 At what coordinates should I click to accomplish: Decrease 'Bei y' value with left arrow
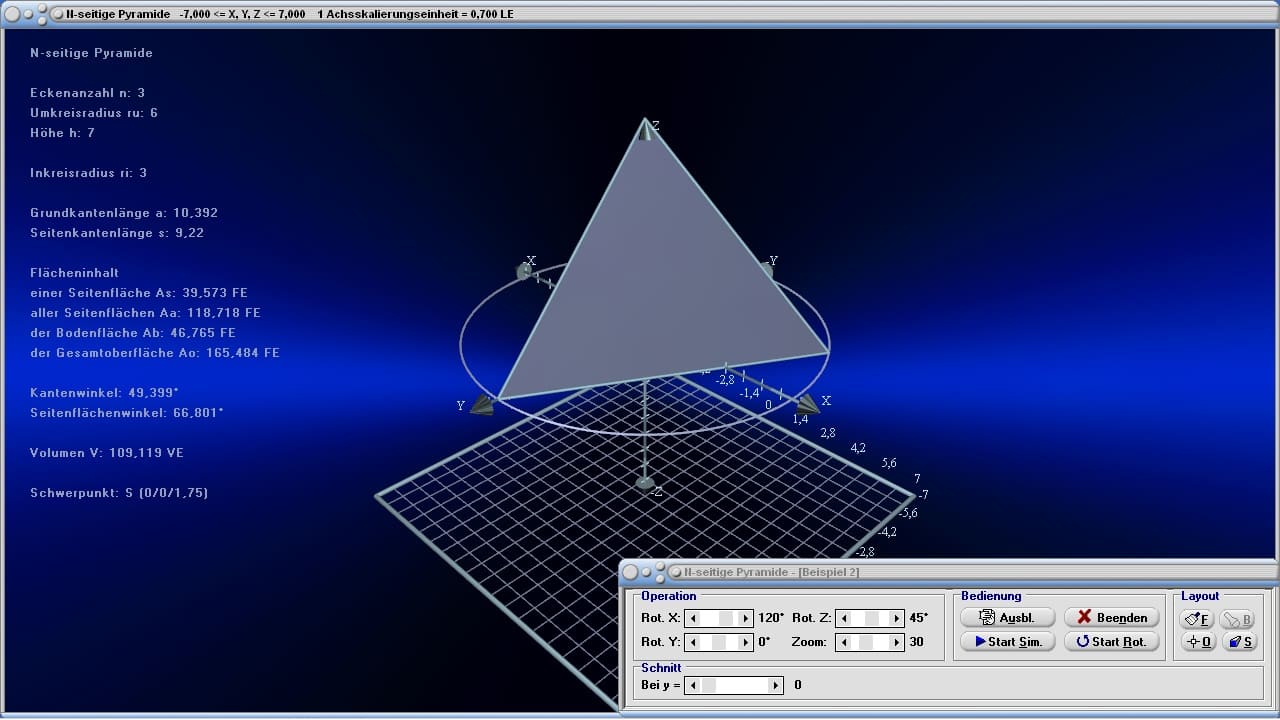pos(692,686)
